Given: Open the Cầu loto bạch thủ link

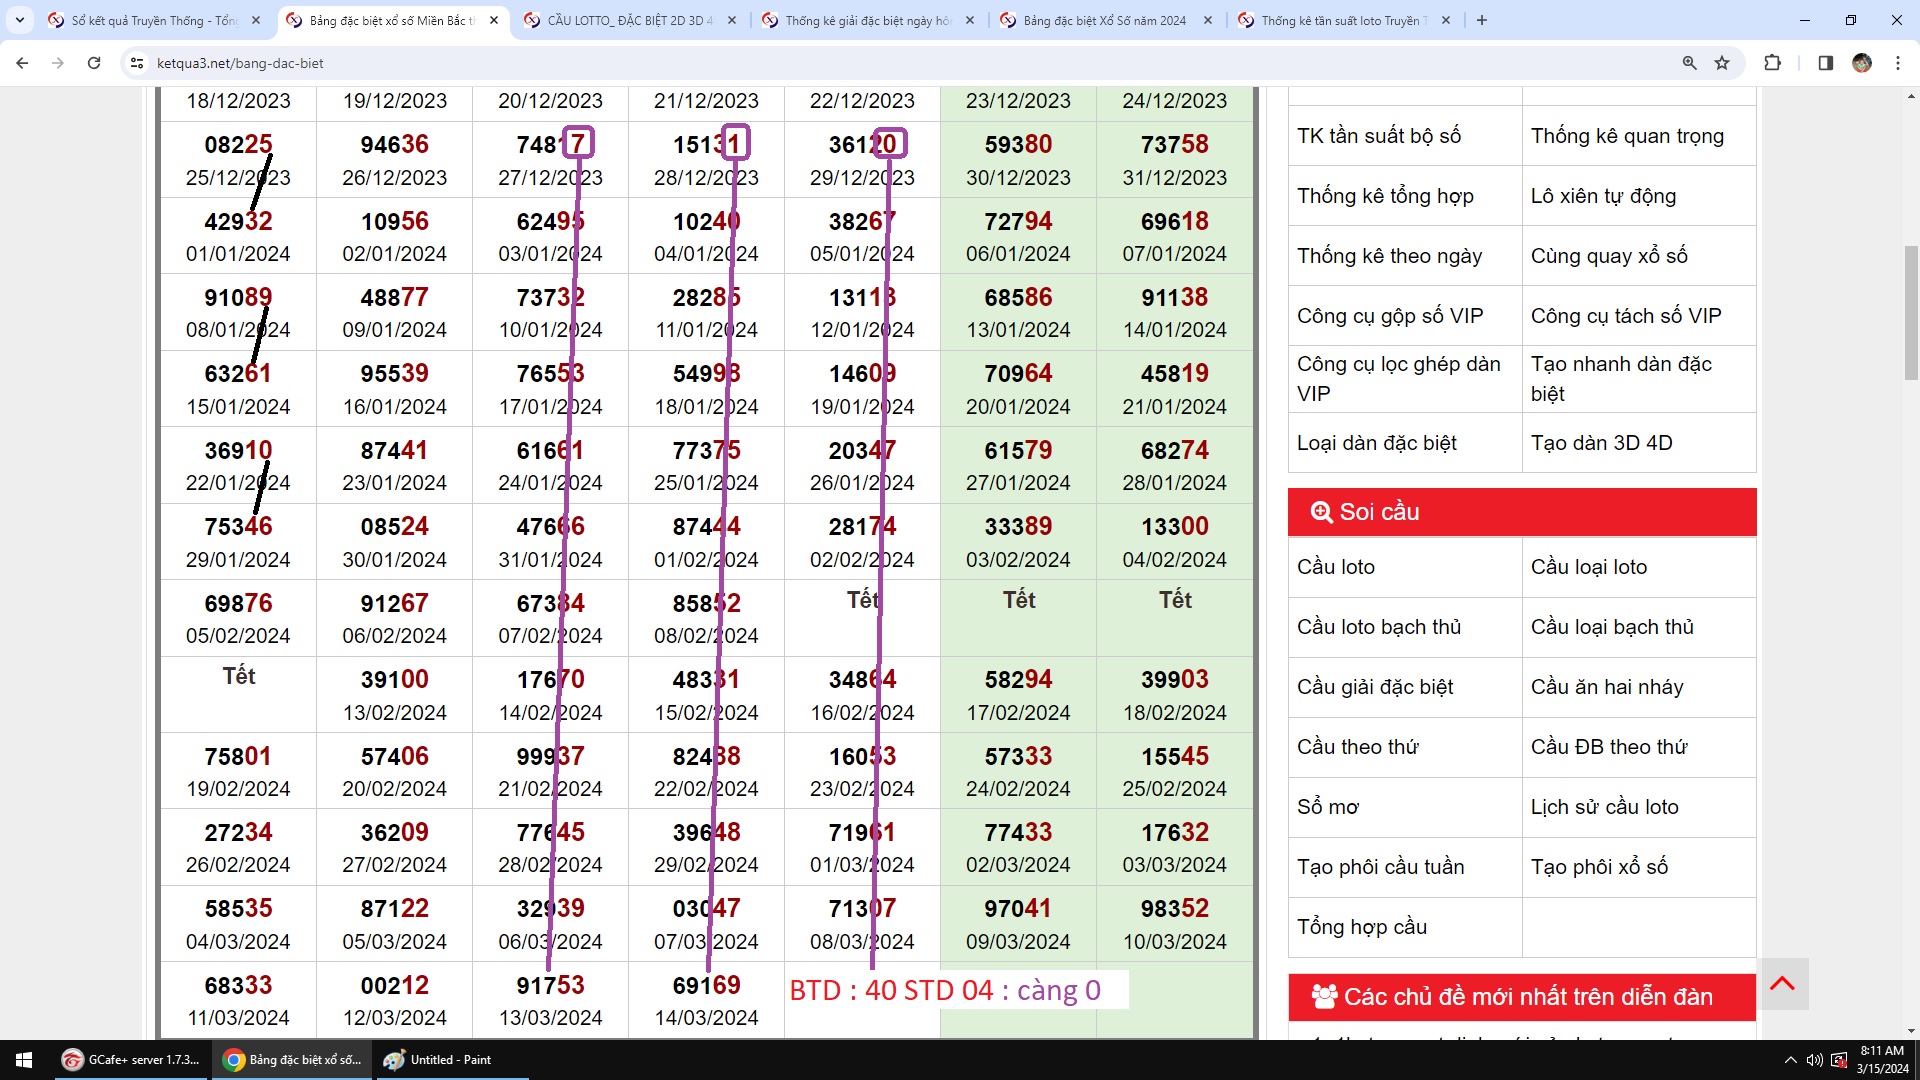Looking at the screenshot, I should coord(1379,627).
